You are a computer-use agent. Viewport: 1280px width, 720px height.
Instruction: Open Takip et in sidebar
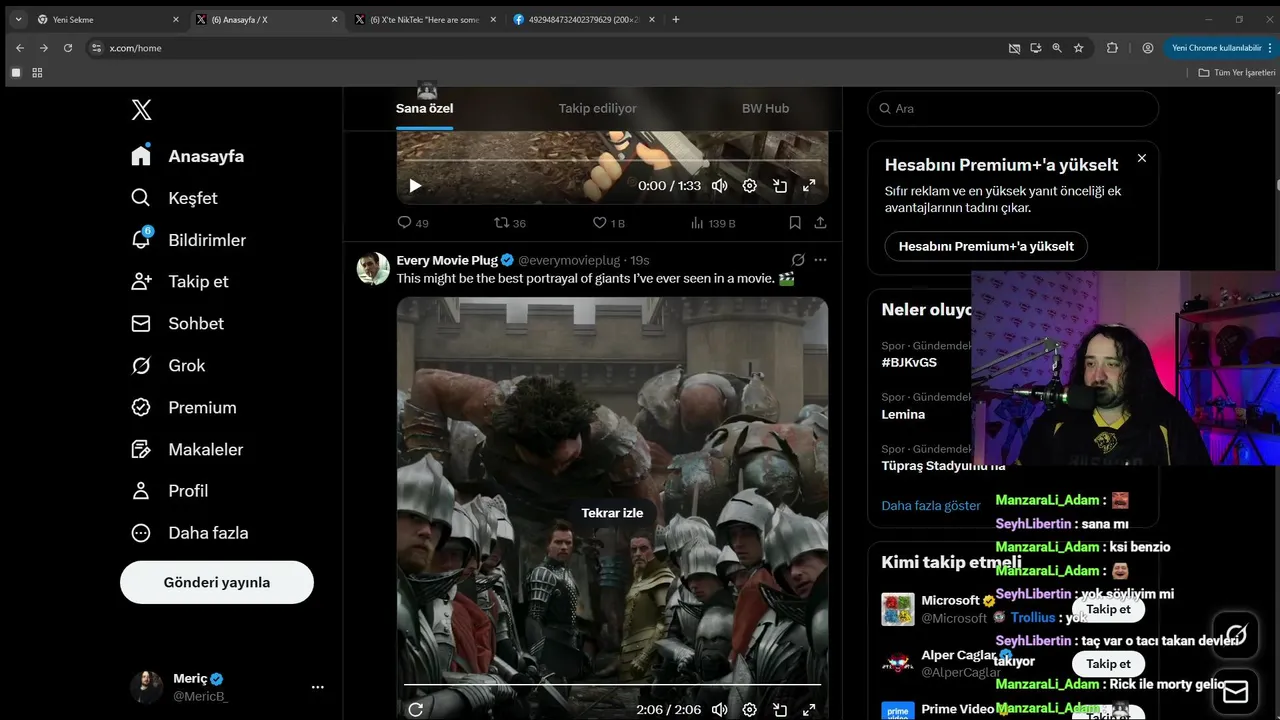pos(179,281)
